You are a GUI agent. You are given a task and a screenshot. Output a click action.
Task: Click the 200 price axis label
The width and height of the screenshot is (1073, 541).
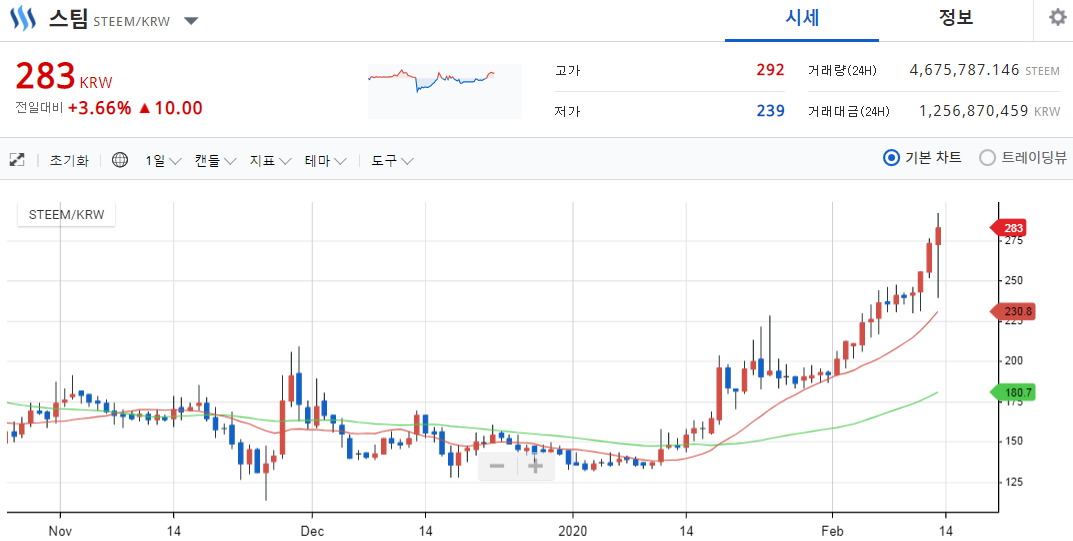click(x=1014, y=361)
